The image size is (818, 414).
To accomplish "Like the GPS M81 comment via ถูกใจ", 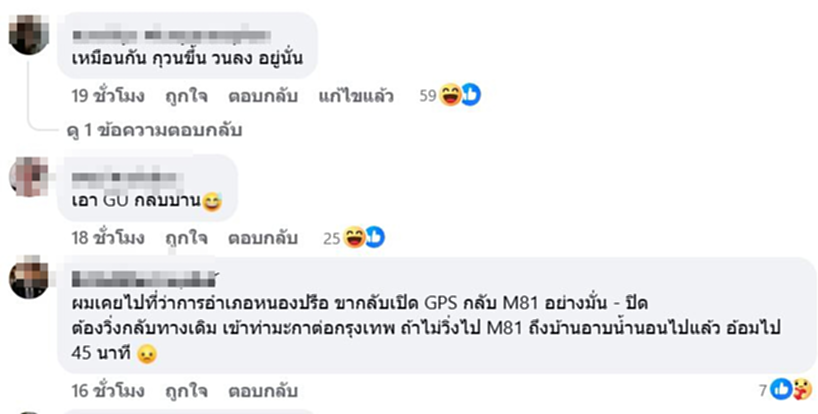I will (x=186, y=388).
